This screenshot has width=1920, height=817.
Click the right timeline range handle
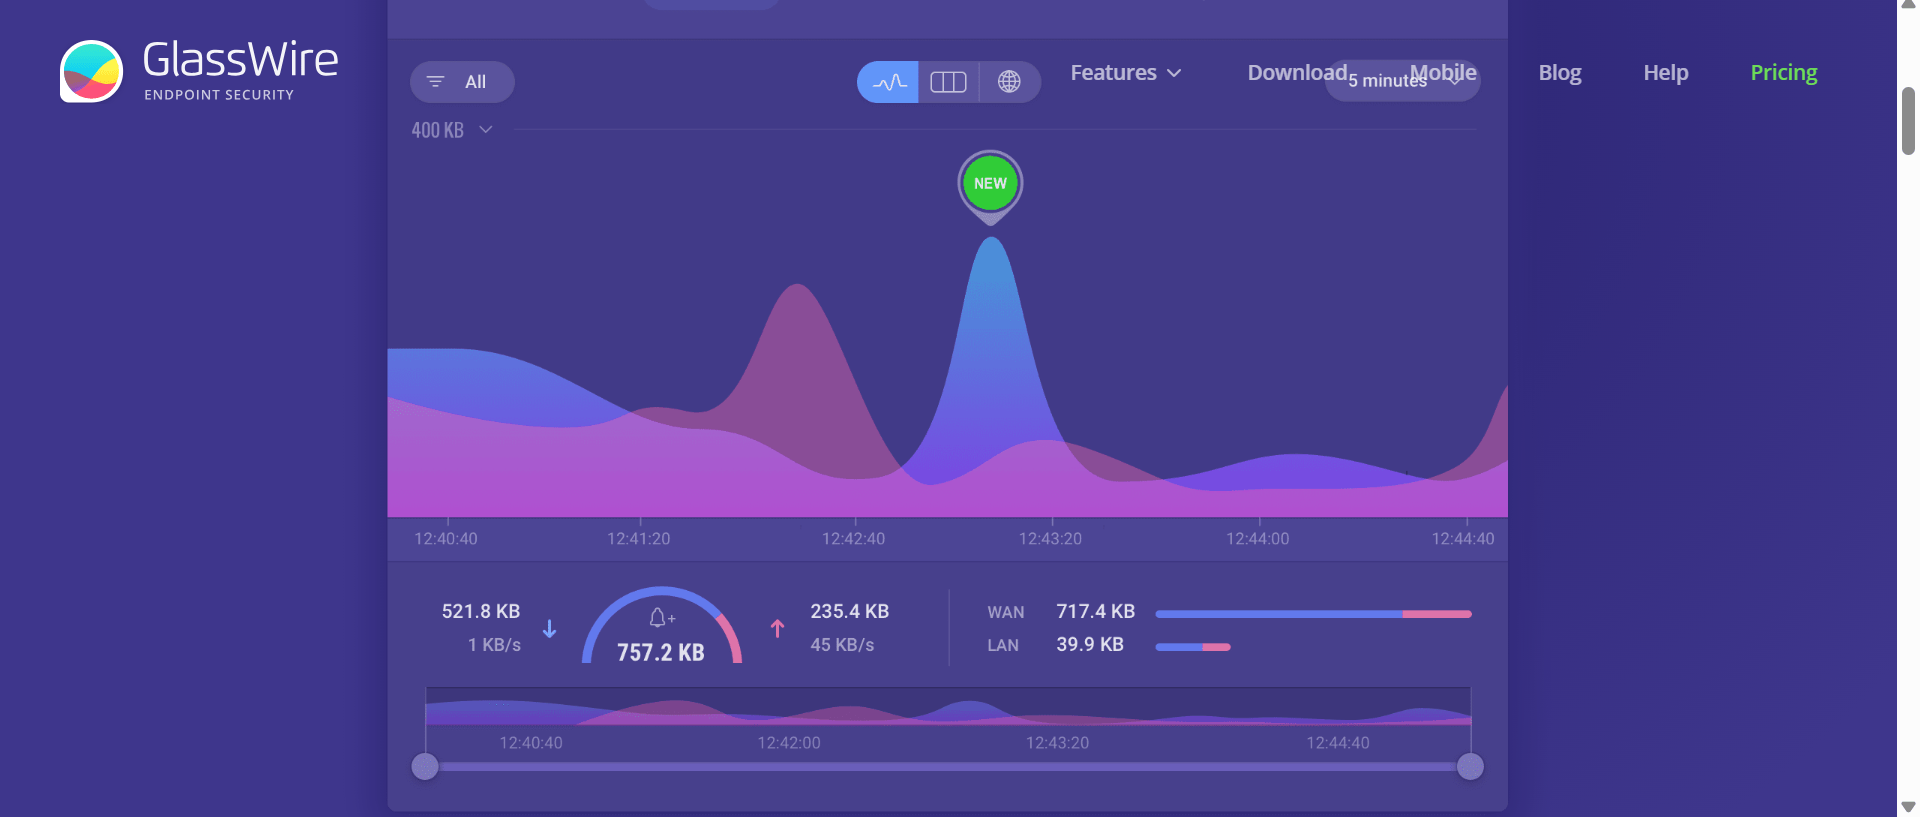(1470, 767)
